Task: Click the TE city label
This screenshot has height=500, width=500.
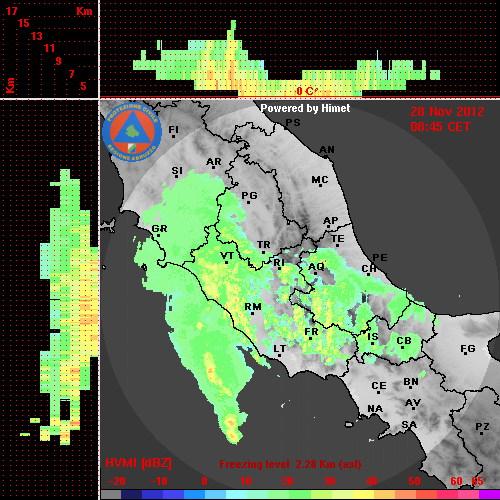Action: (x=338, y=239)
